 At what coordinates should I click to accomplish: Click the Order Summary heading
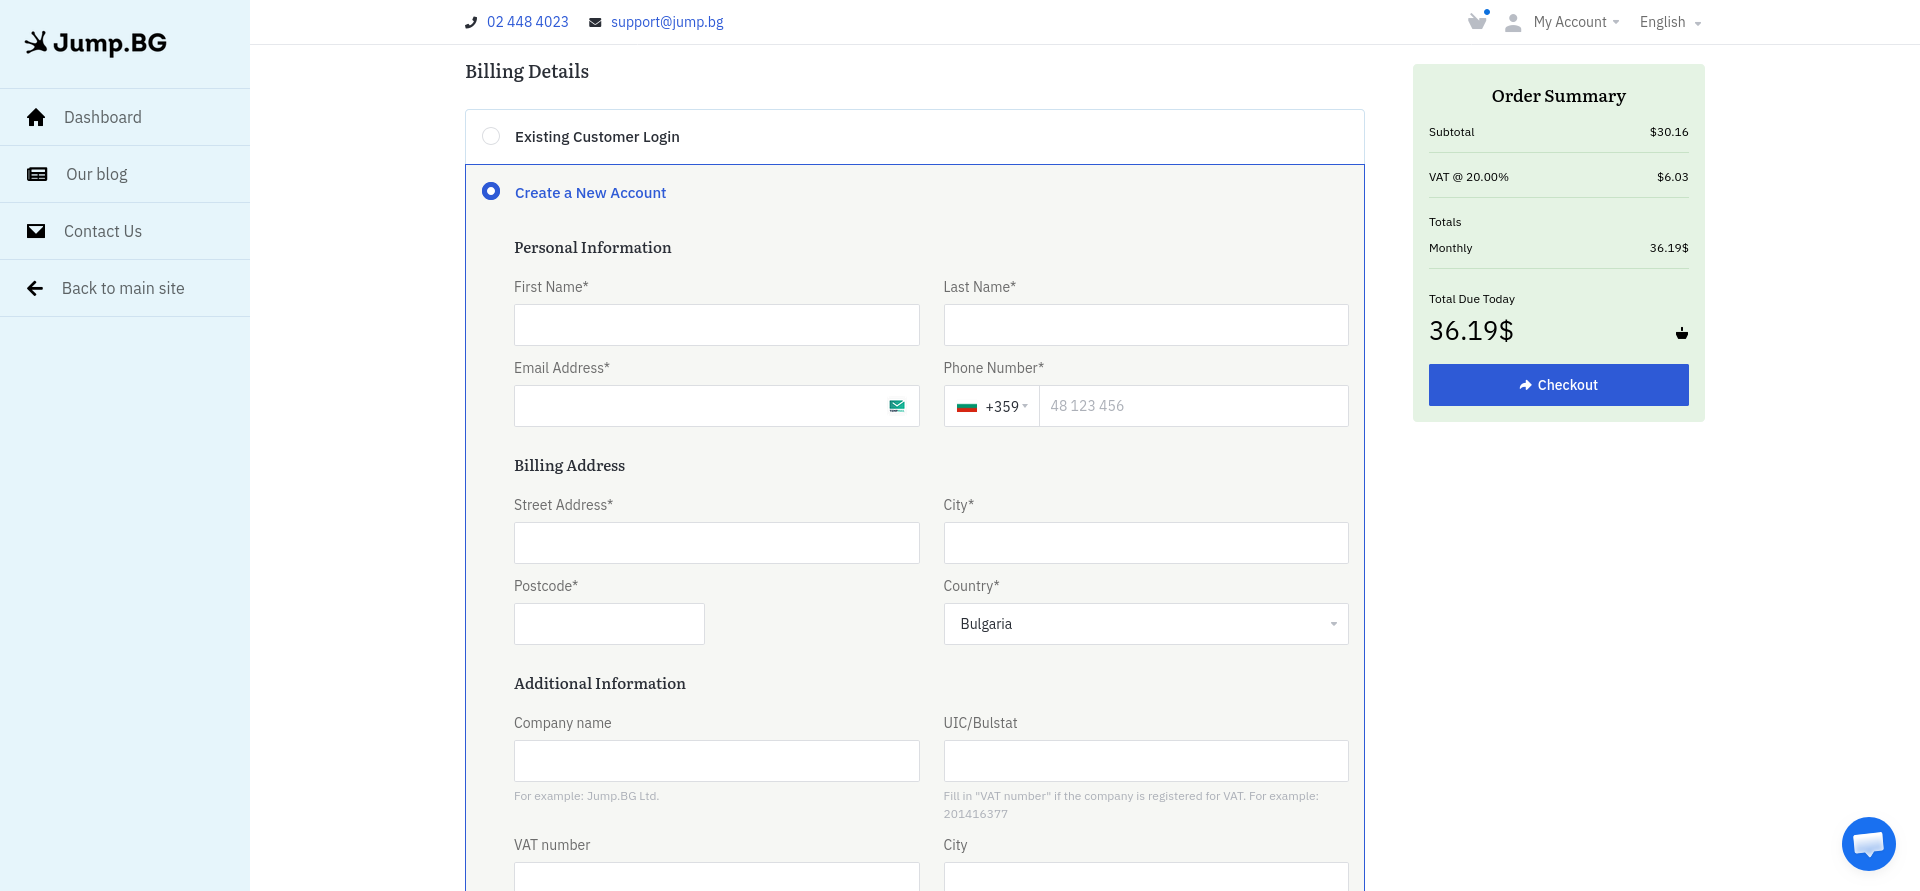[x=1558, y=96]
